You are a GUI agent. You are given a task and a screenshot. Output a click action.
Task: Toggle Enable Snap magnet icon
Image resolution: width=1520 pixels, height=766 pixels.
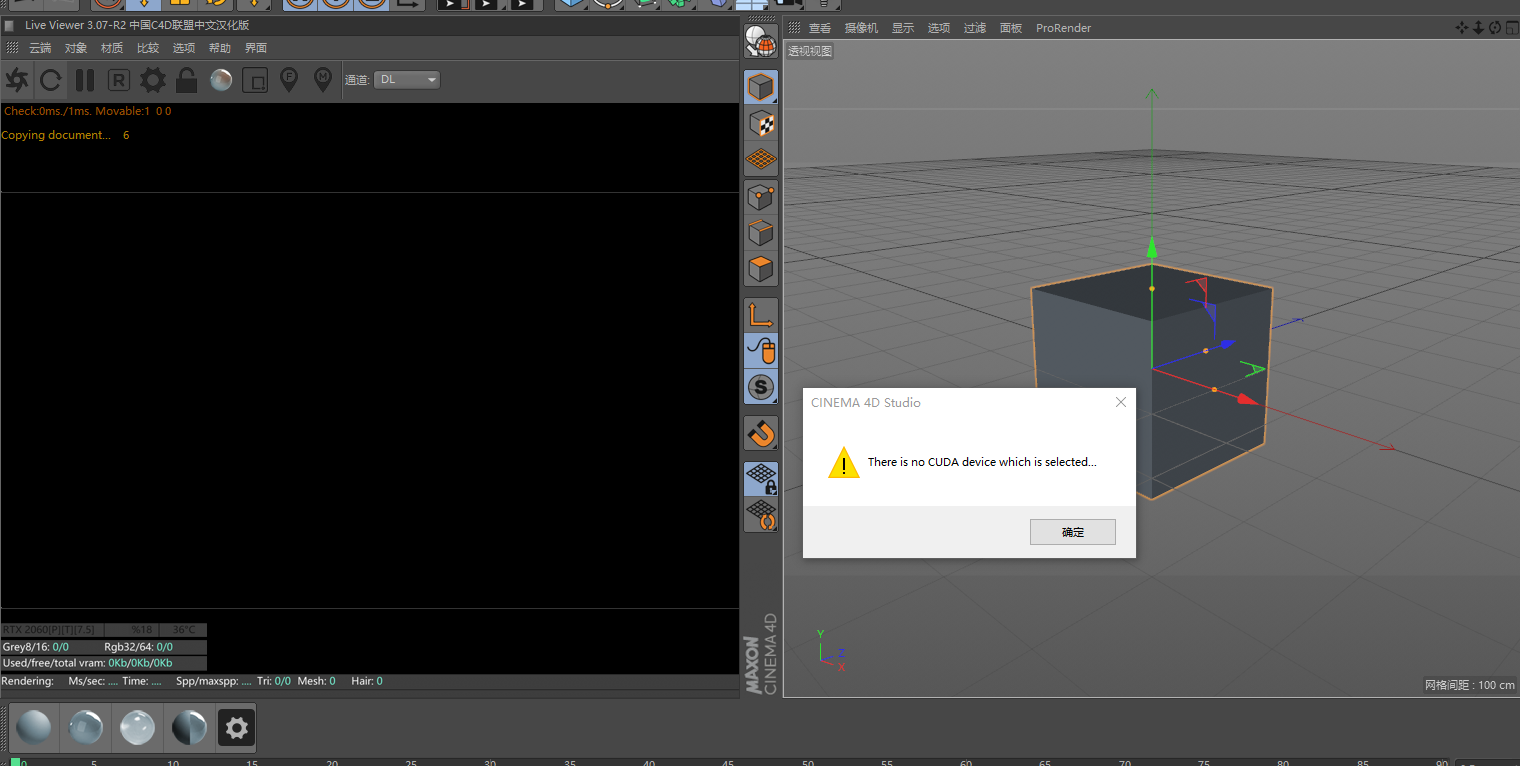coord(761,433)
